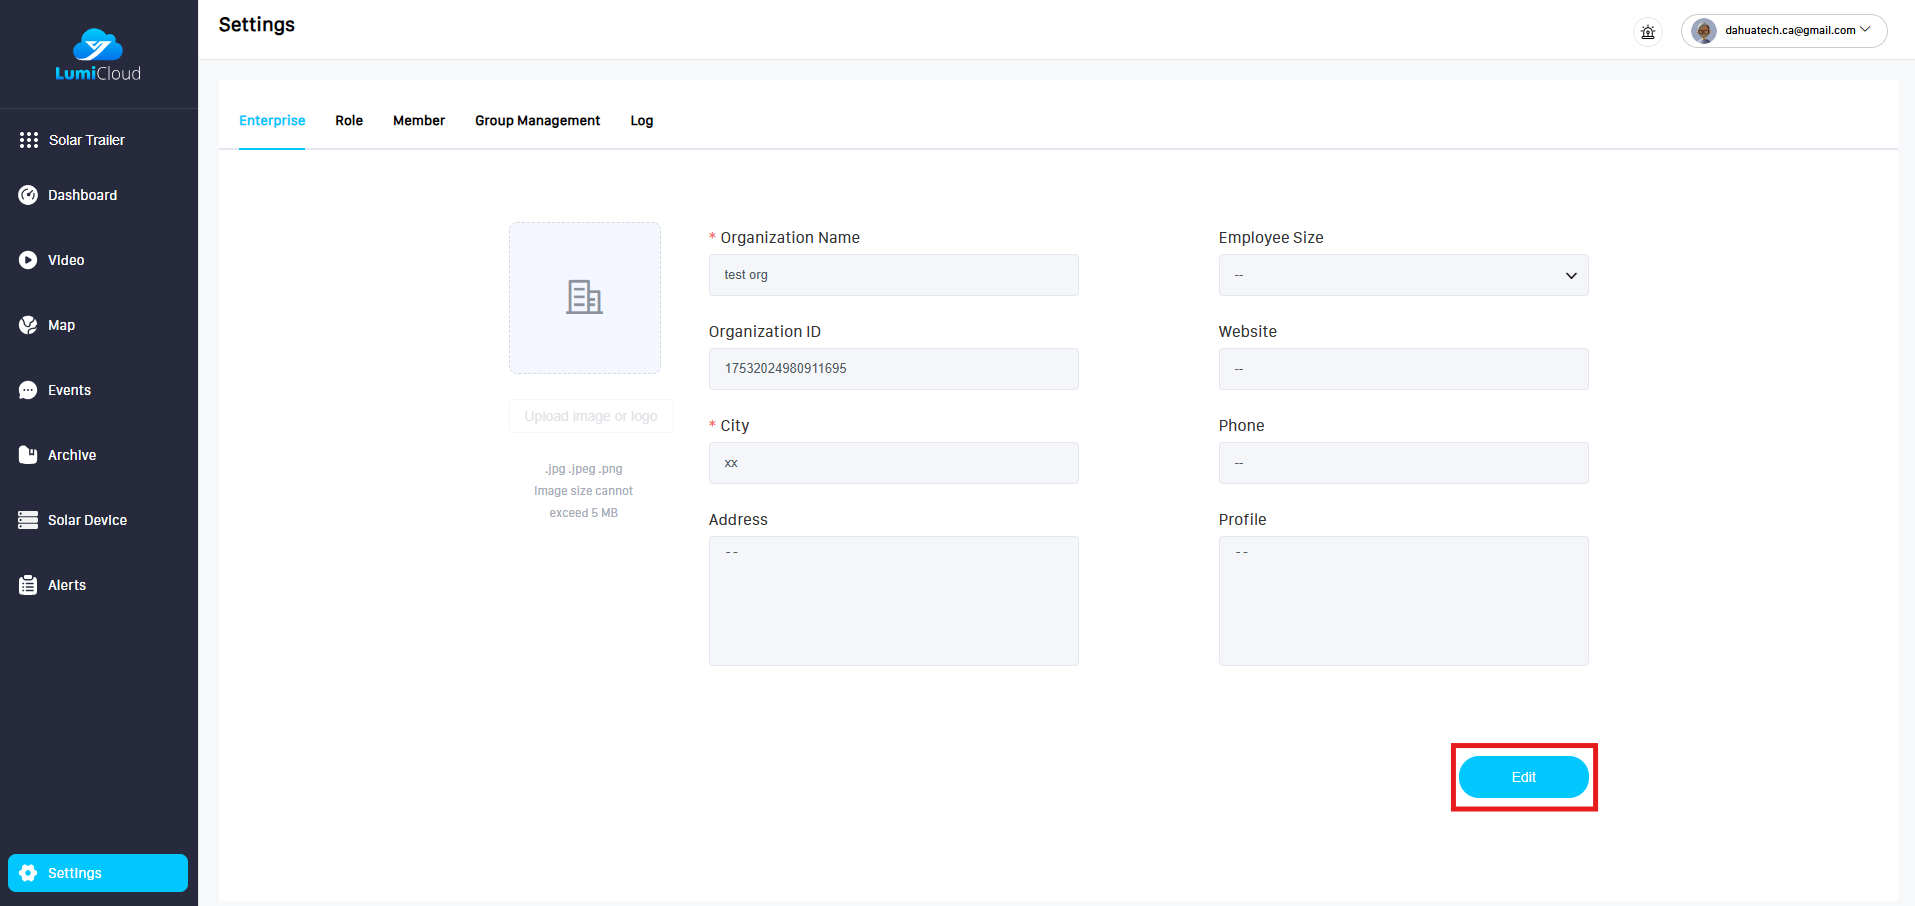Open Alerts using the clipboard icon

pyautogui.click(x=28, y=585)
